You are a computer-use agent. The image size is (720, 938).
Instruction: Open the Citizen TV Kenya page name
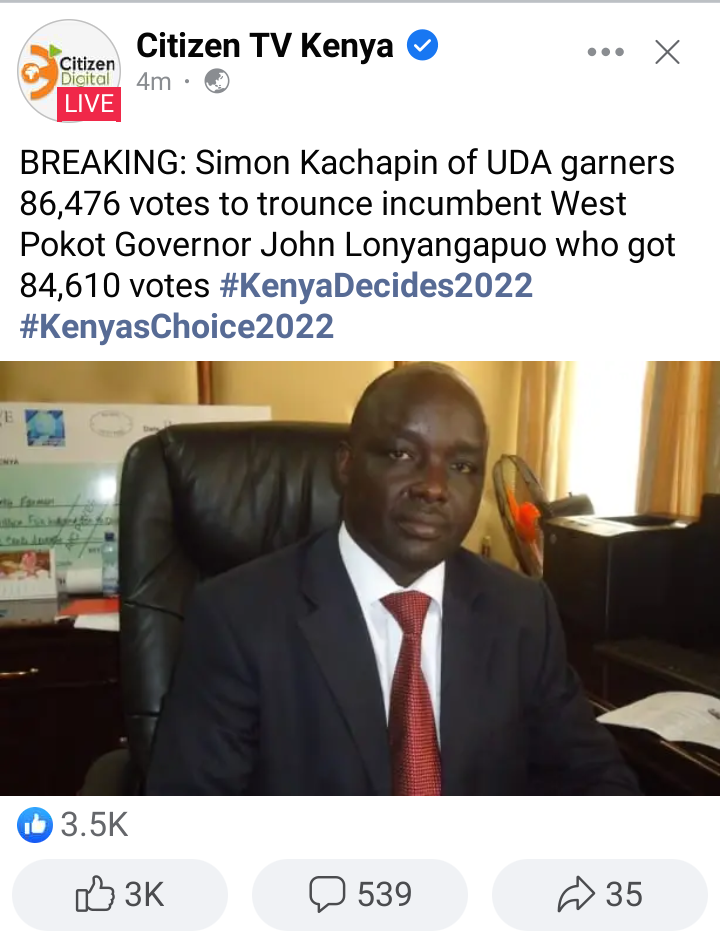(265, 45)
